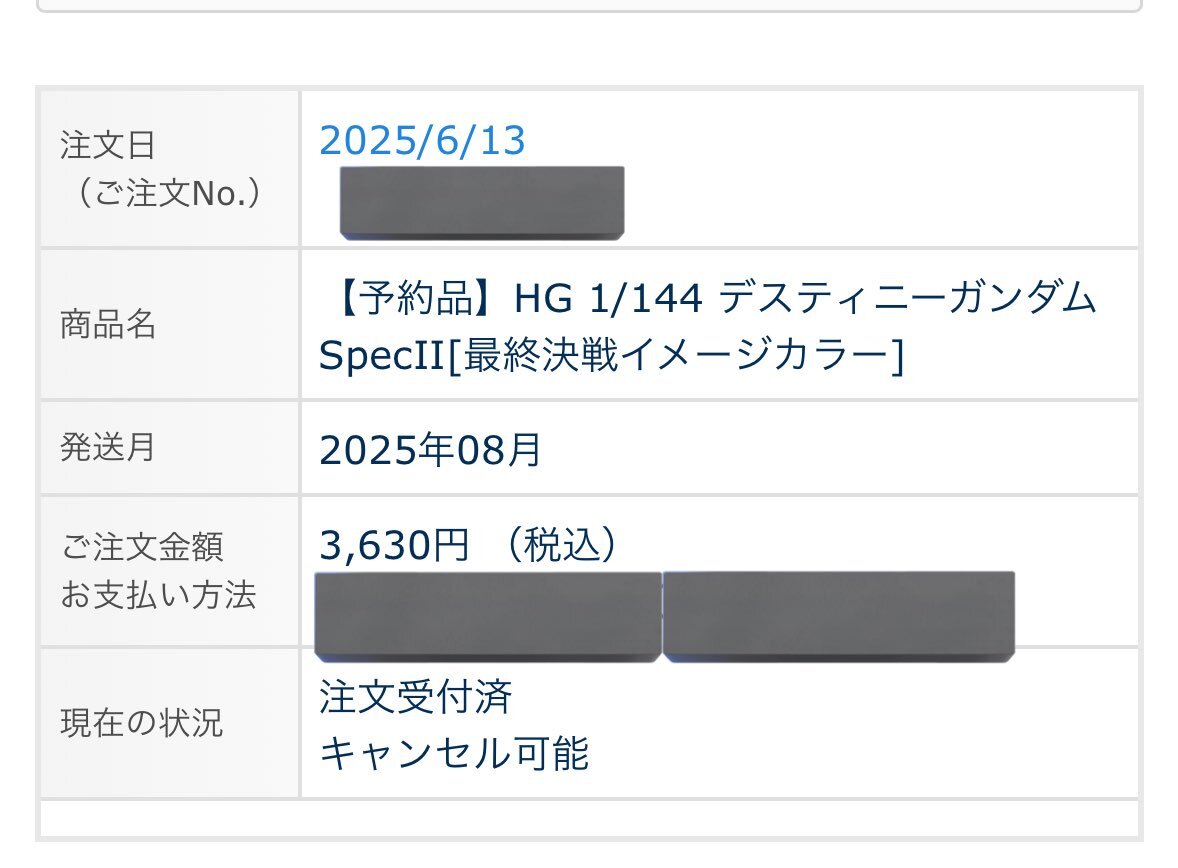Click the 注文受付済 status text
Screen dimensions: 1178x868
pyautogui.click(x=416, y=697)
